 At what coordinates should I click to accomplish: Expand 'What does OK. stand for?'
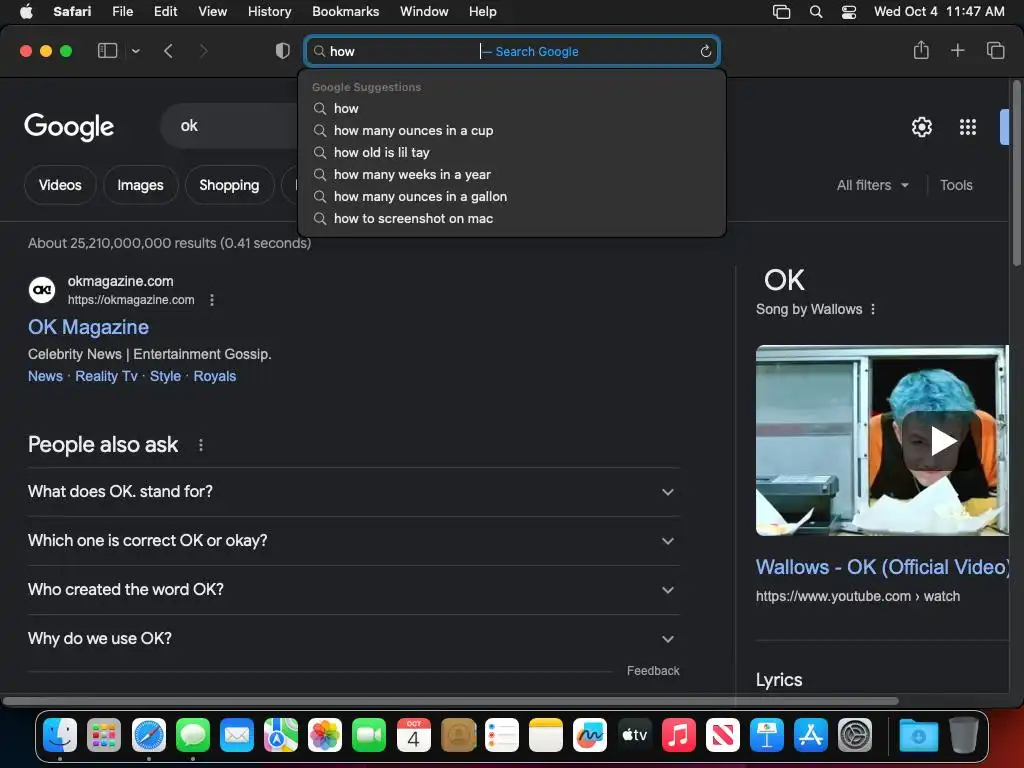[x=353, y=492]
